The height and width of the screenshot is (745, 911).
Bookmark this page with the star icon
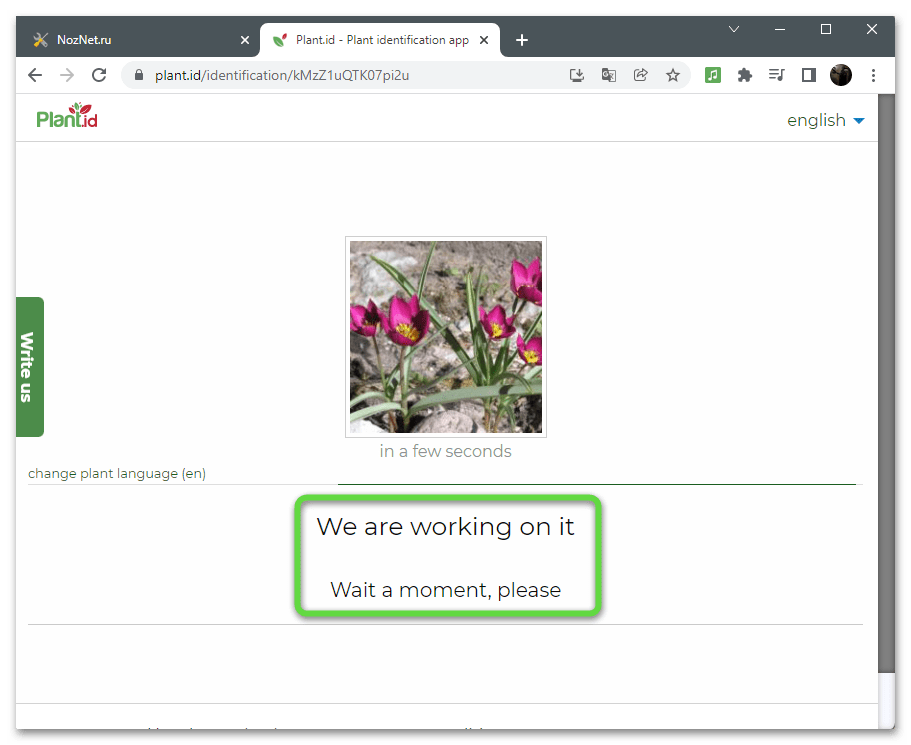673,75
